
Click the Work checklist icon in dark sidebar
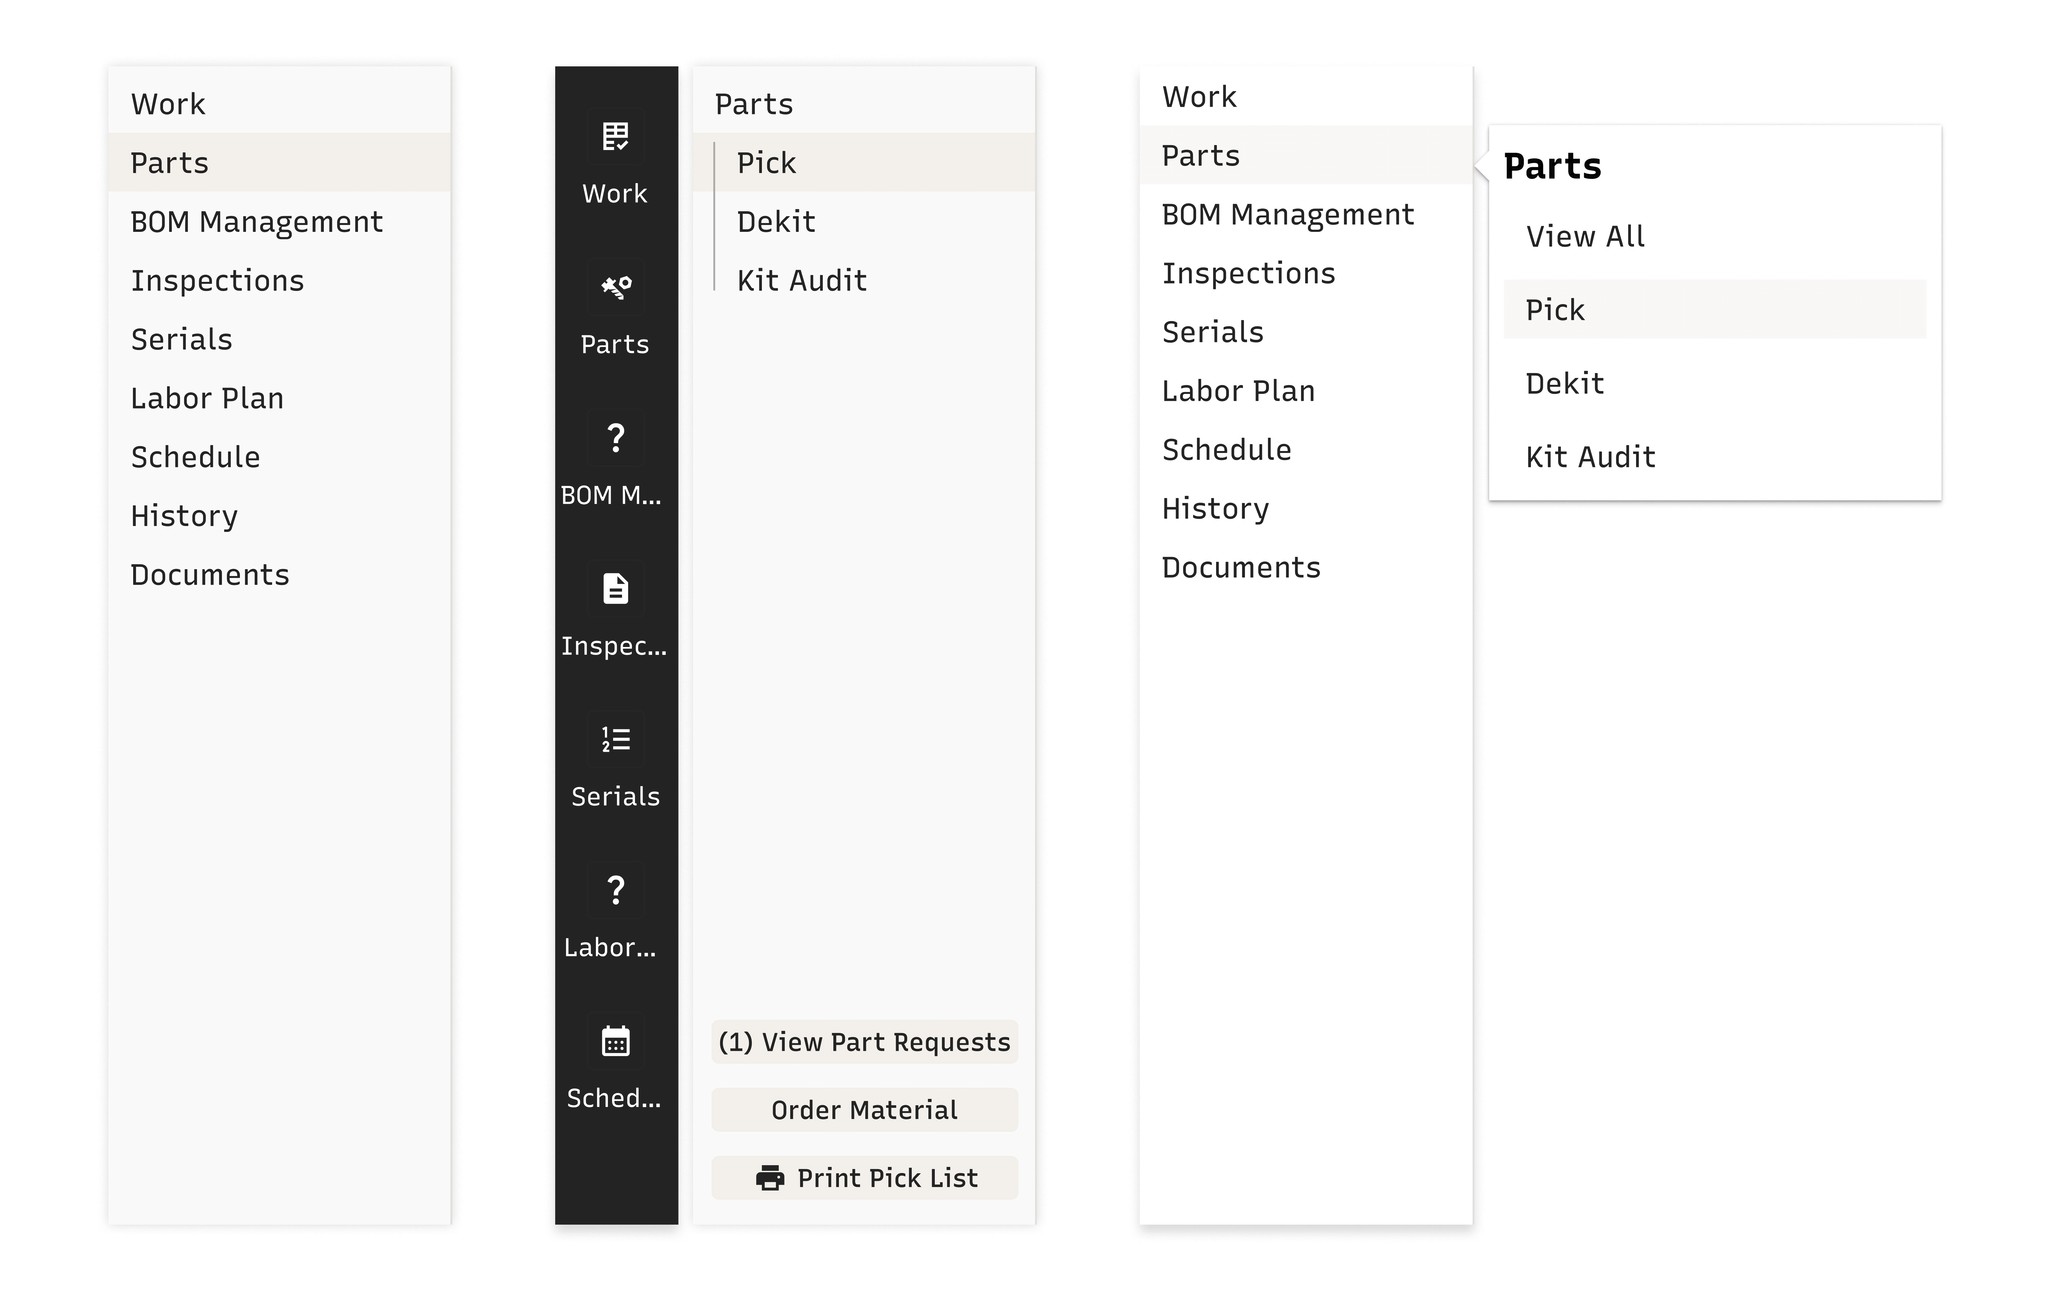(x=615, y=137)
